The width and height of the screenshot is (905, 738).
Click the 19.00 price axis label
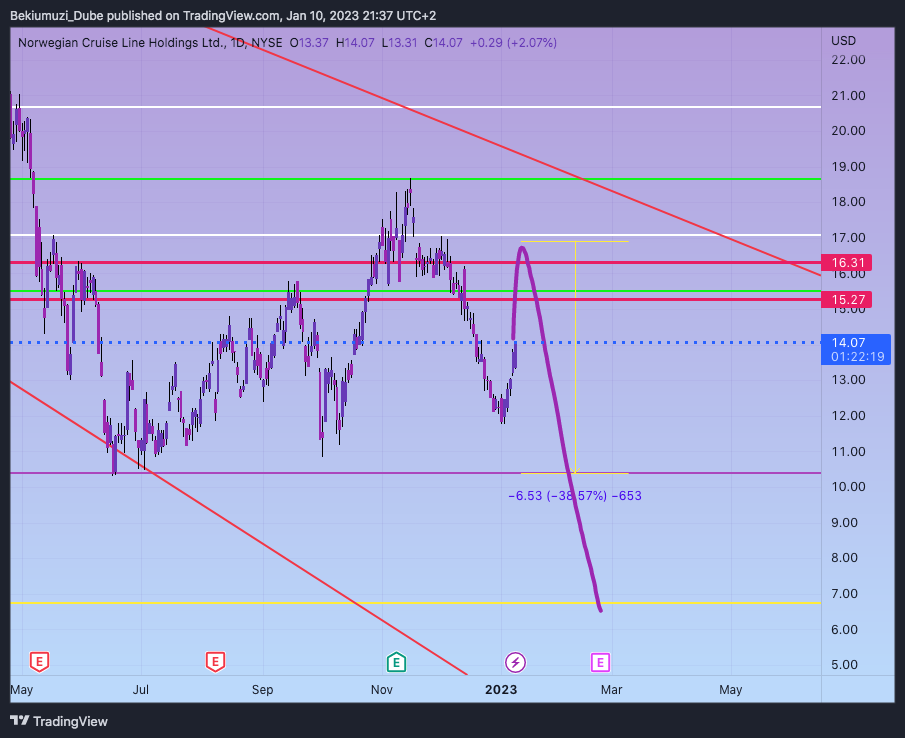(848, 167)
